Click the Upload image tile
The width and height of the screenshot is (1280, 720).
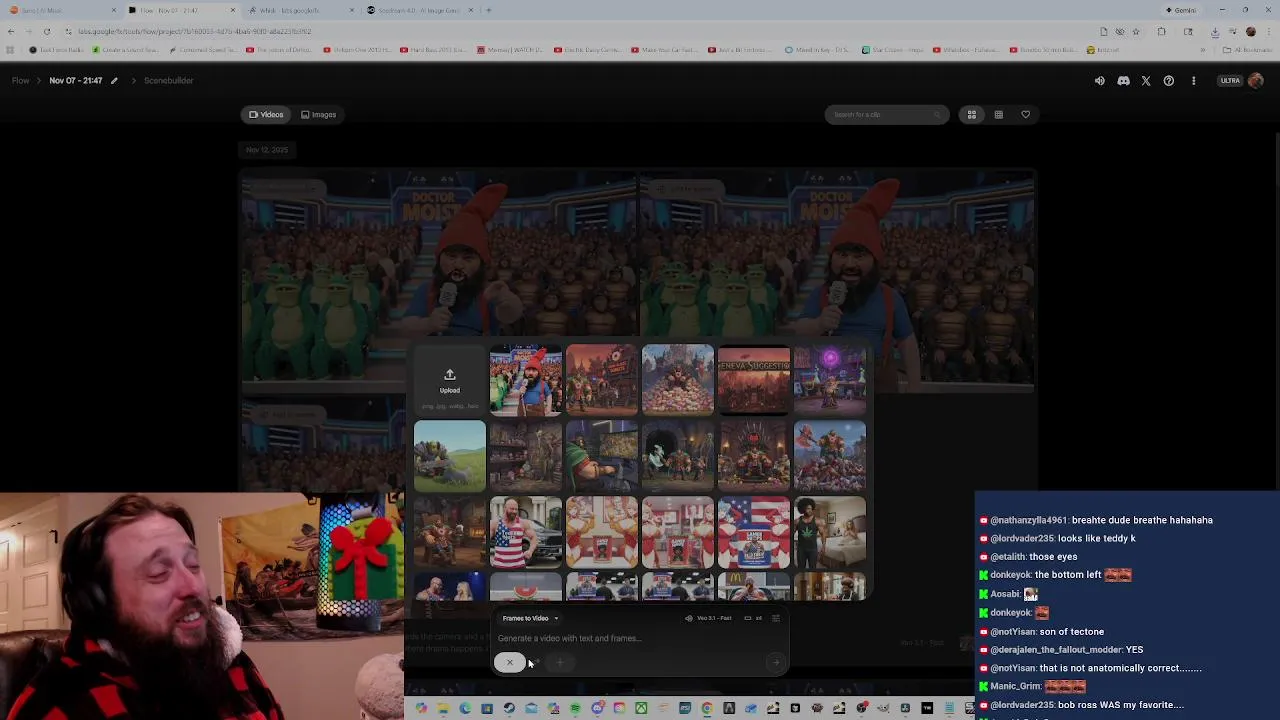tap(450, 380)
